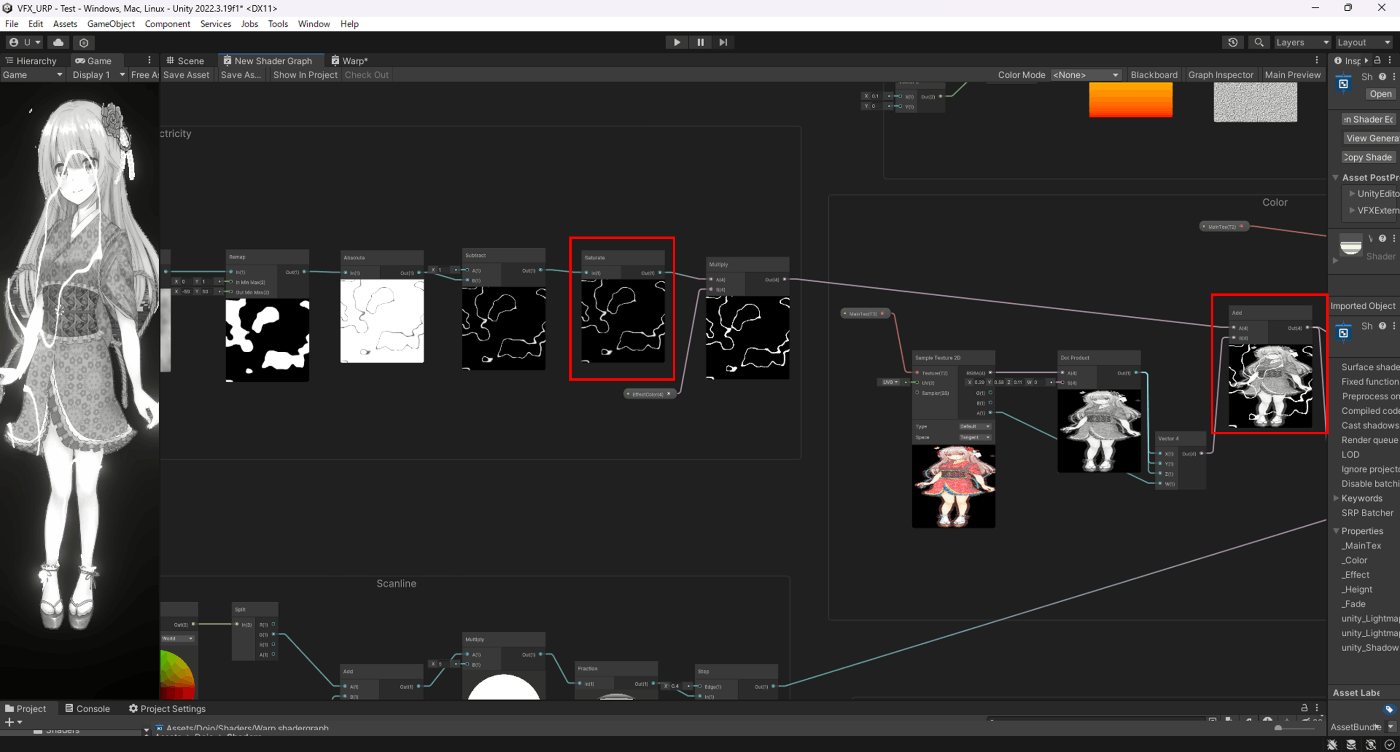Open the Layers dropdown

[1301, 43]
